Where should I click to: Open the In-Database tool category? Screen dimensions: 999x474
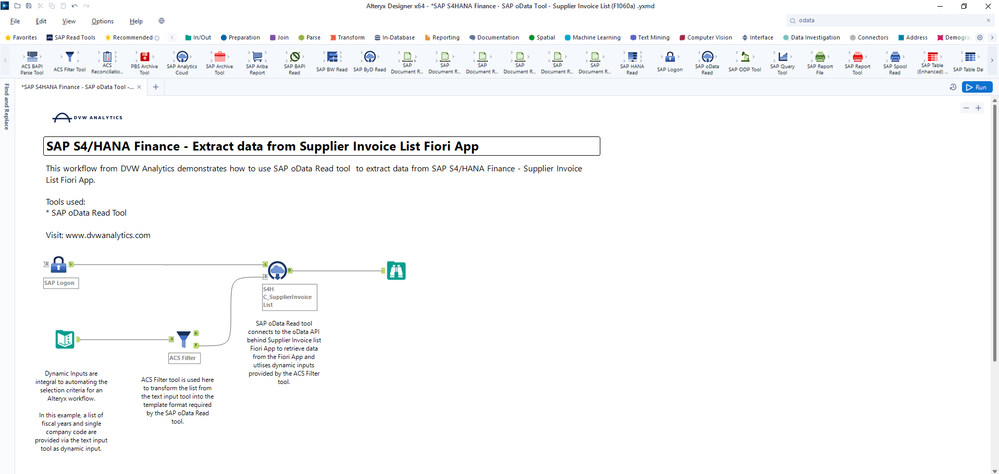click(x=395, y=38)
